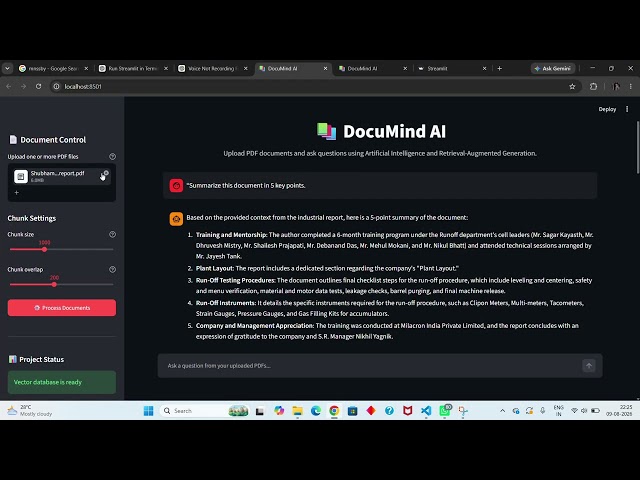Screen dimensions: 640x480
Task: Show help tooltip for Chunk overlap
Action: tap(112, 269)
